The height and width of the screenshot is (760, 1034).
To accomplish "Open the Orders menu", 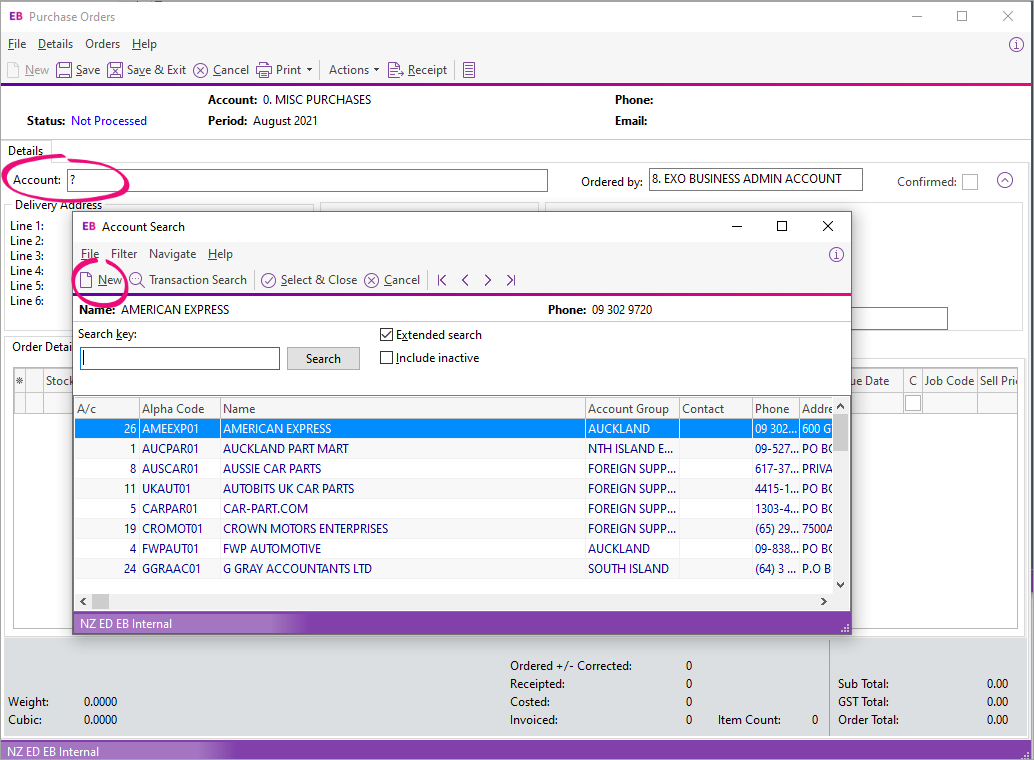I will click(x=102, y=44).
